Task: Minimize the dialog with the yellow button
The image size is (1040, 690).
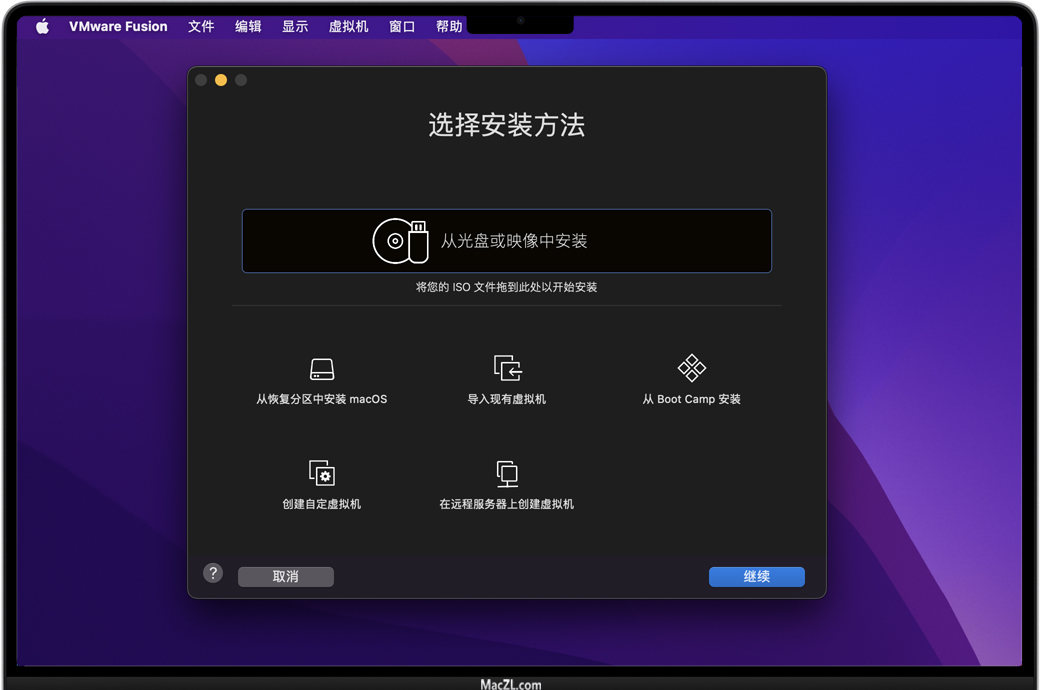Action: pyautogui.click(x=221, y=80)
